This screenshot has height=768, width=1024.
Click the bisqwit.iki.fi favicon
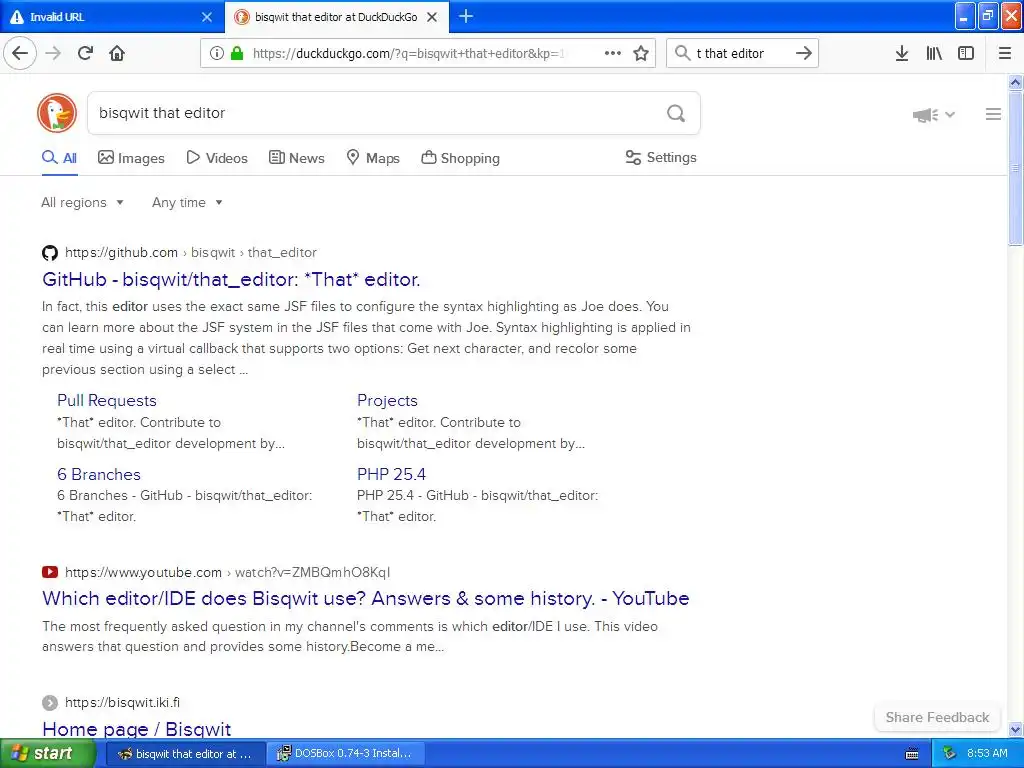[x=50, y=703]
